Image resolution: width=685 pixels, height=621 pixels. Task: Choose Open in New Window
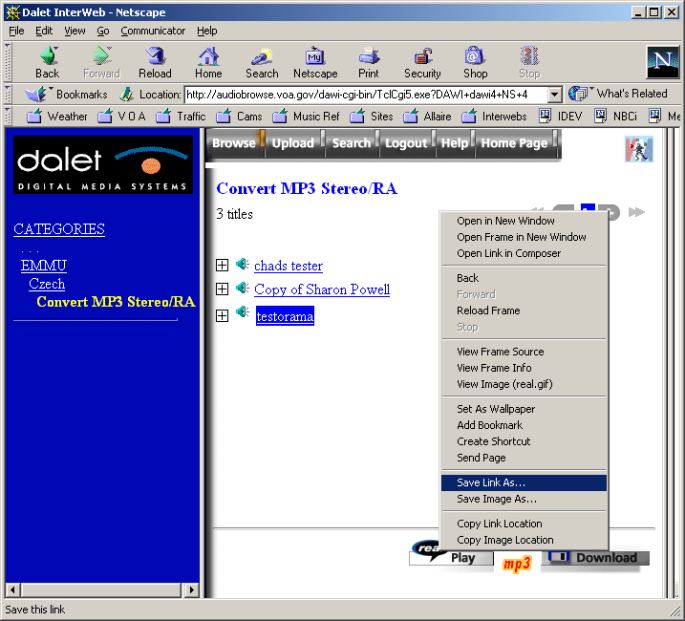tap(524, 221)
